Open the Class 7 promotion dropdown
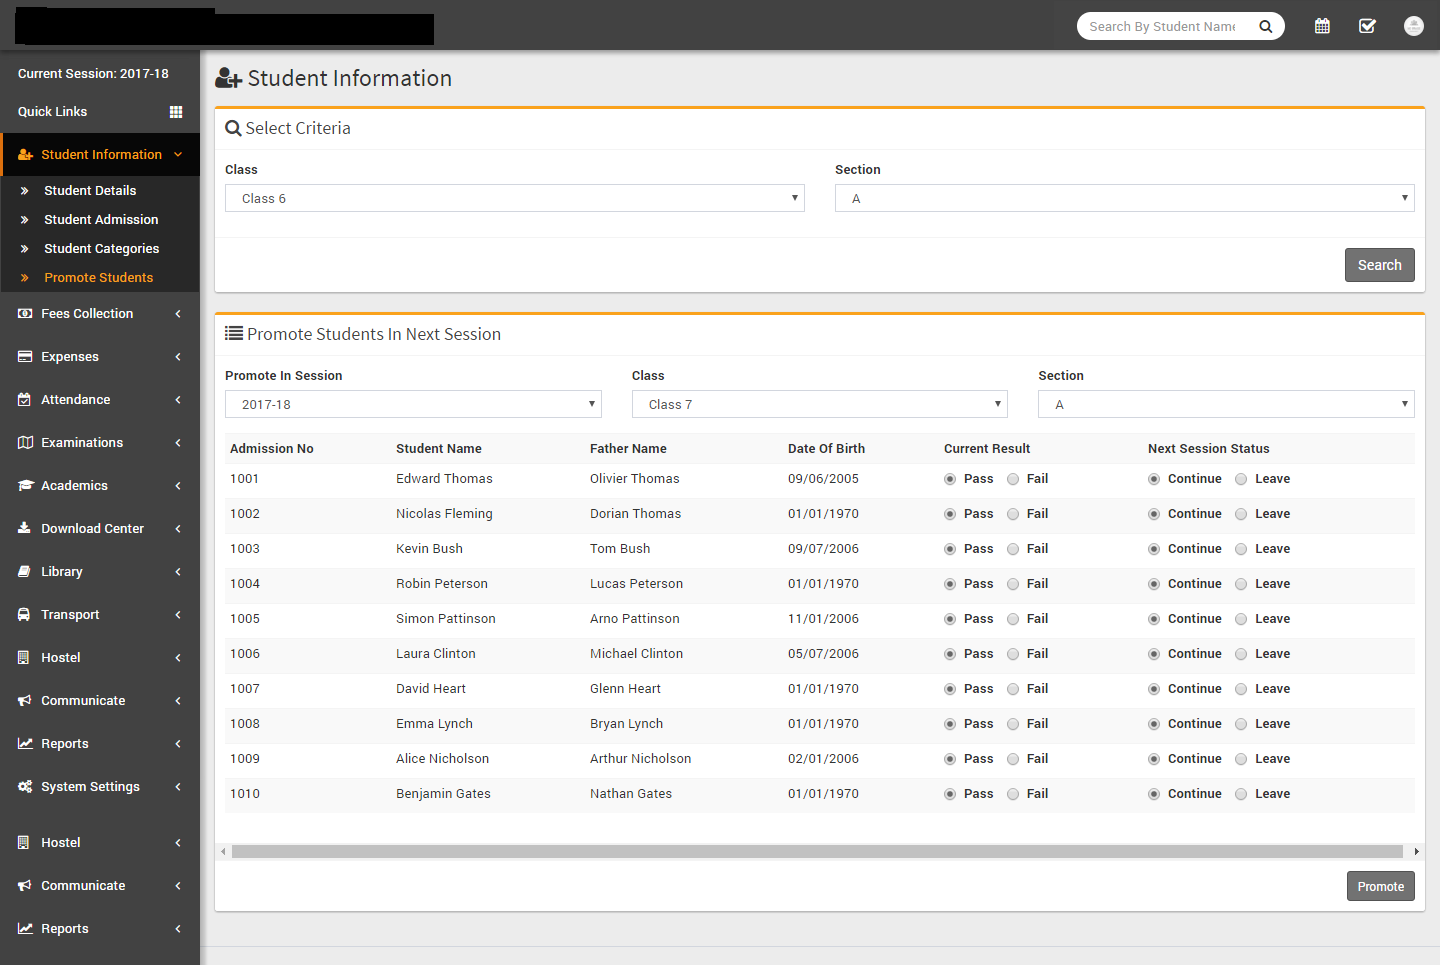 [x=819, y=404]
